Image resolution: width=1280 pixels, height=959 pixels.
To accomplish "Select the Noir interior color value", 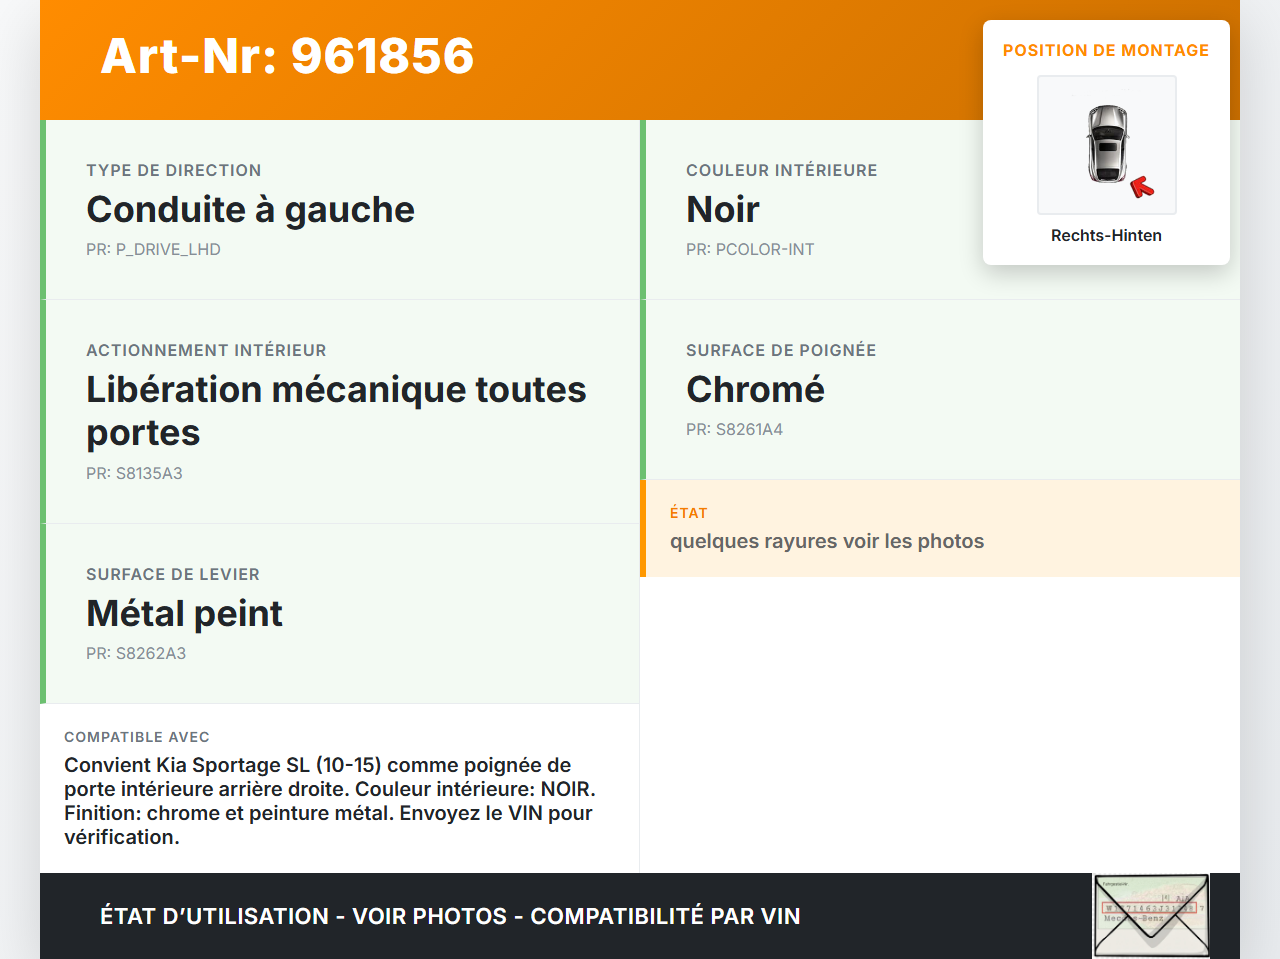I will pos(722,210).
